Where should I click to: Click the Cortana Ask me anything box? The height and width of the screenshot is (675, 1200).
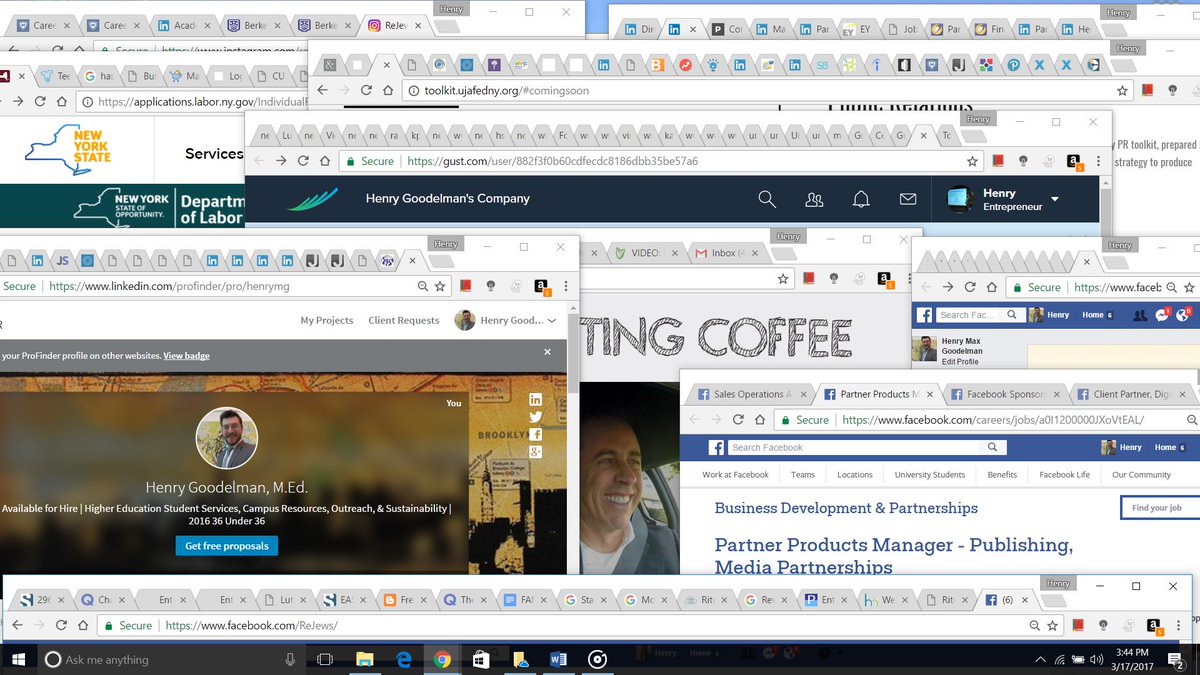coord(170,659)
